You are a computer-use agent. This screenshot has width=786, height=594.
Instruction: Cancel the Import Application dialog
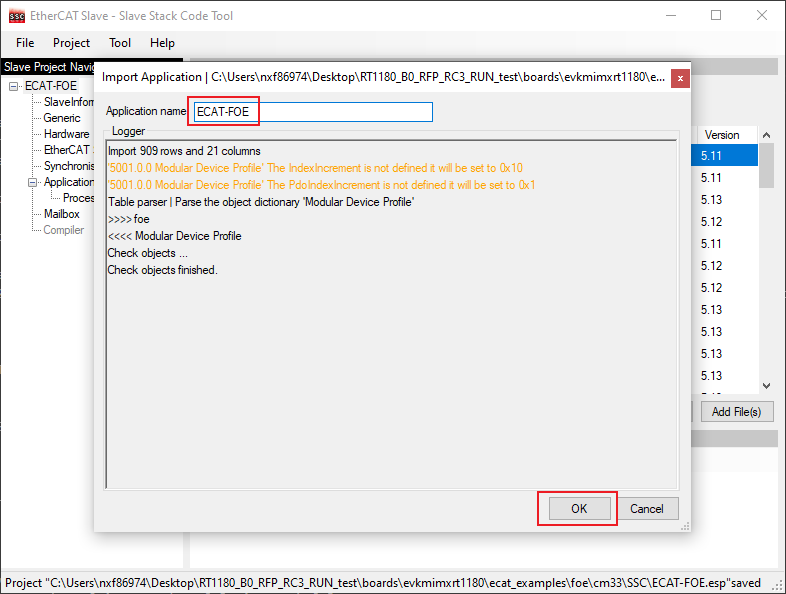[x=646, y=508]
